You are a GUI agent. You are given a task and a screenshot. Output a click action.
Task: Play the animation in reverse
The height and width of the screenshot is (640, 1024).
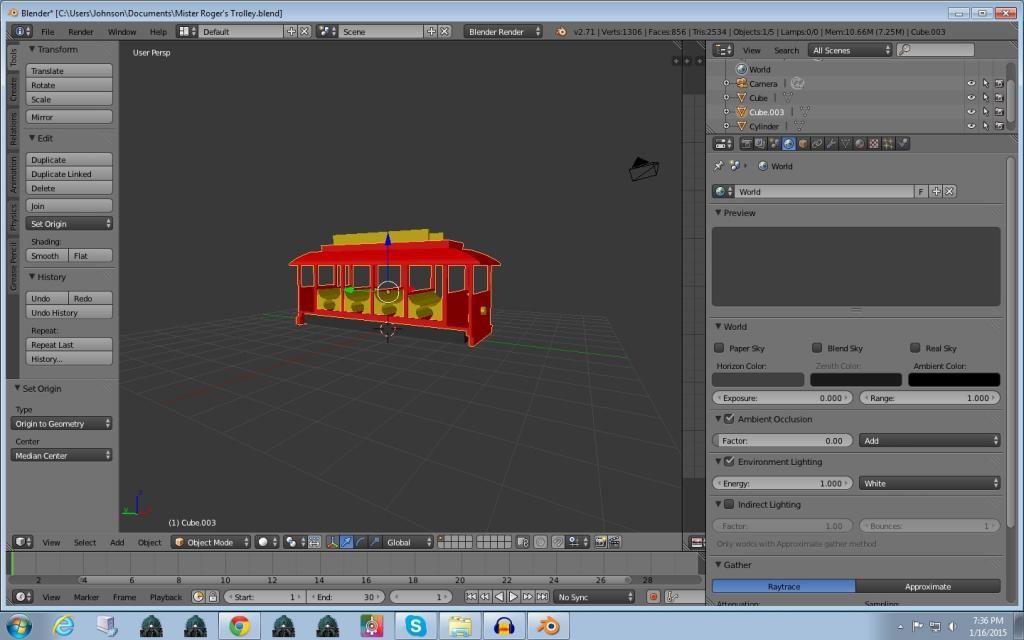[500, 597]
